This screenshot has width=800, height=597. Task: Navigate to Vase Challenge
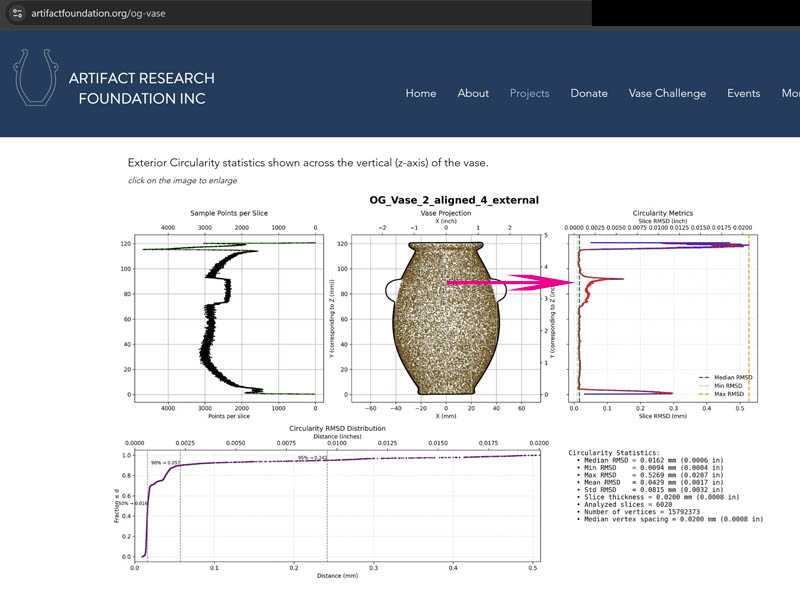[x=667, y=93]
